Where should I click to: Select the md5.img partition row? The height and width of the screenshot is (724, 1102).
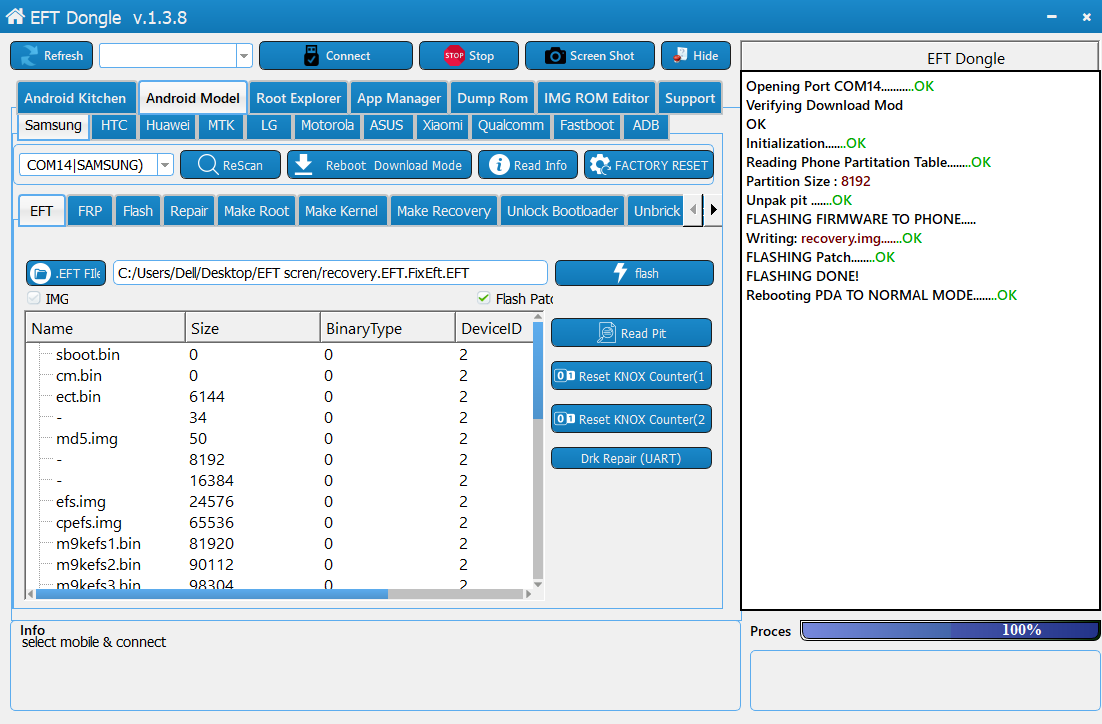coord(280,439)
